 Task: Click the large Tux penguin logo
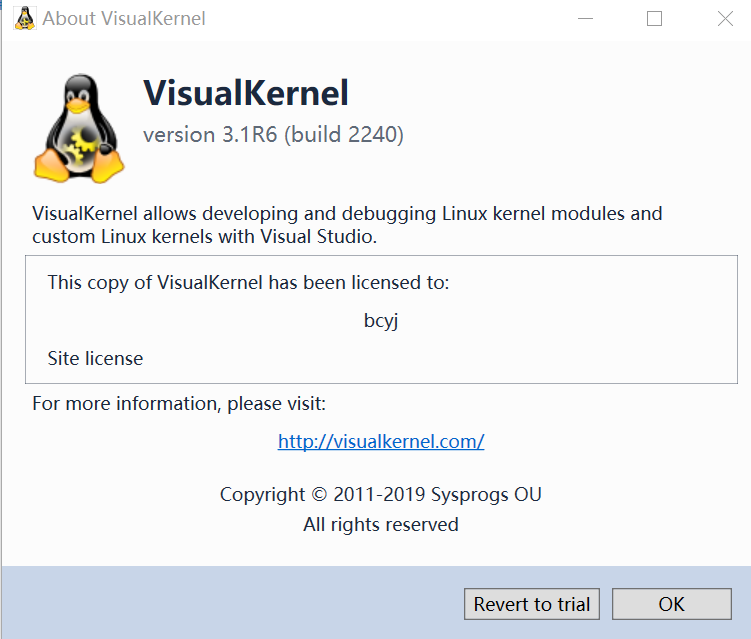coord(79,129)
